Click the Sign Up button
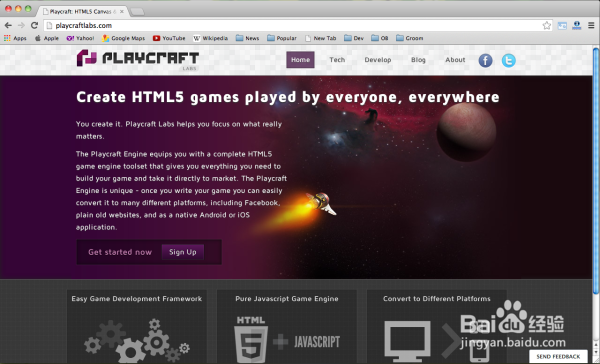The image size is (600, 364). pyautogui.click(x=183, y=252)
